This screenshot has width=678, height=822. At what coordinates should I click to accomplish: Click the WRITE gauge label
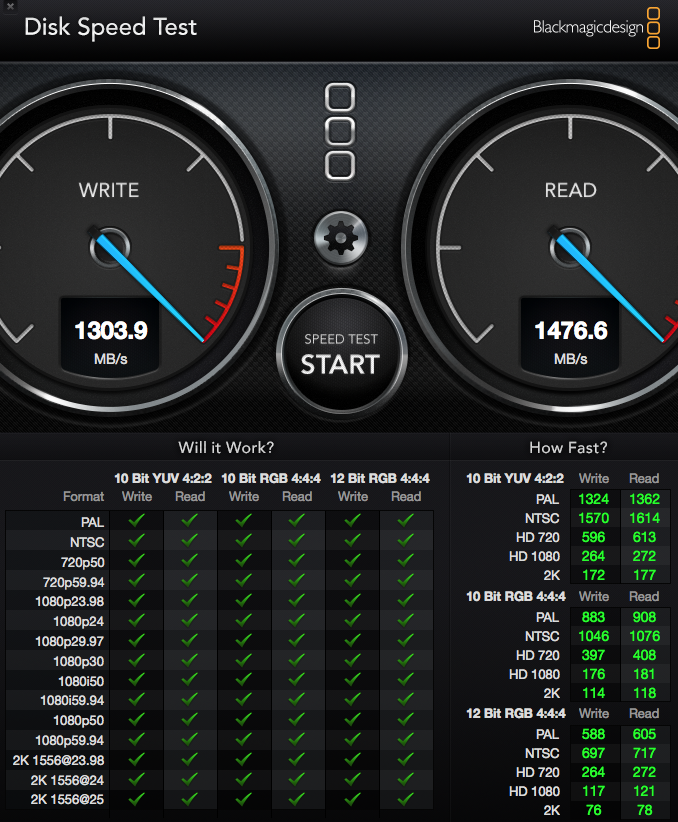(109, 190)
